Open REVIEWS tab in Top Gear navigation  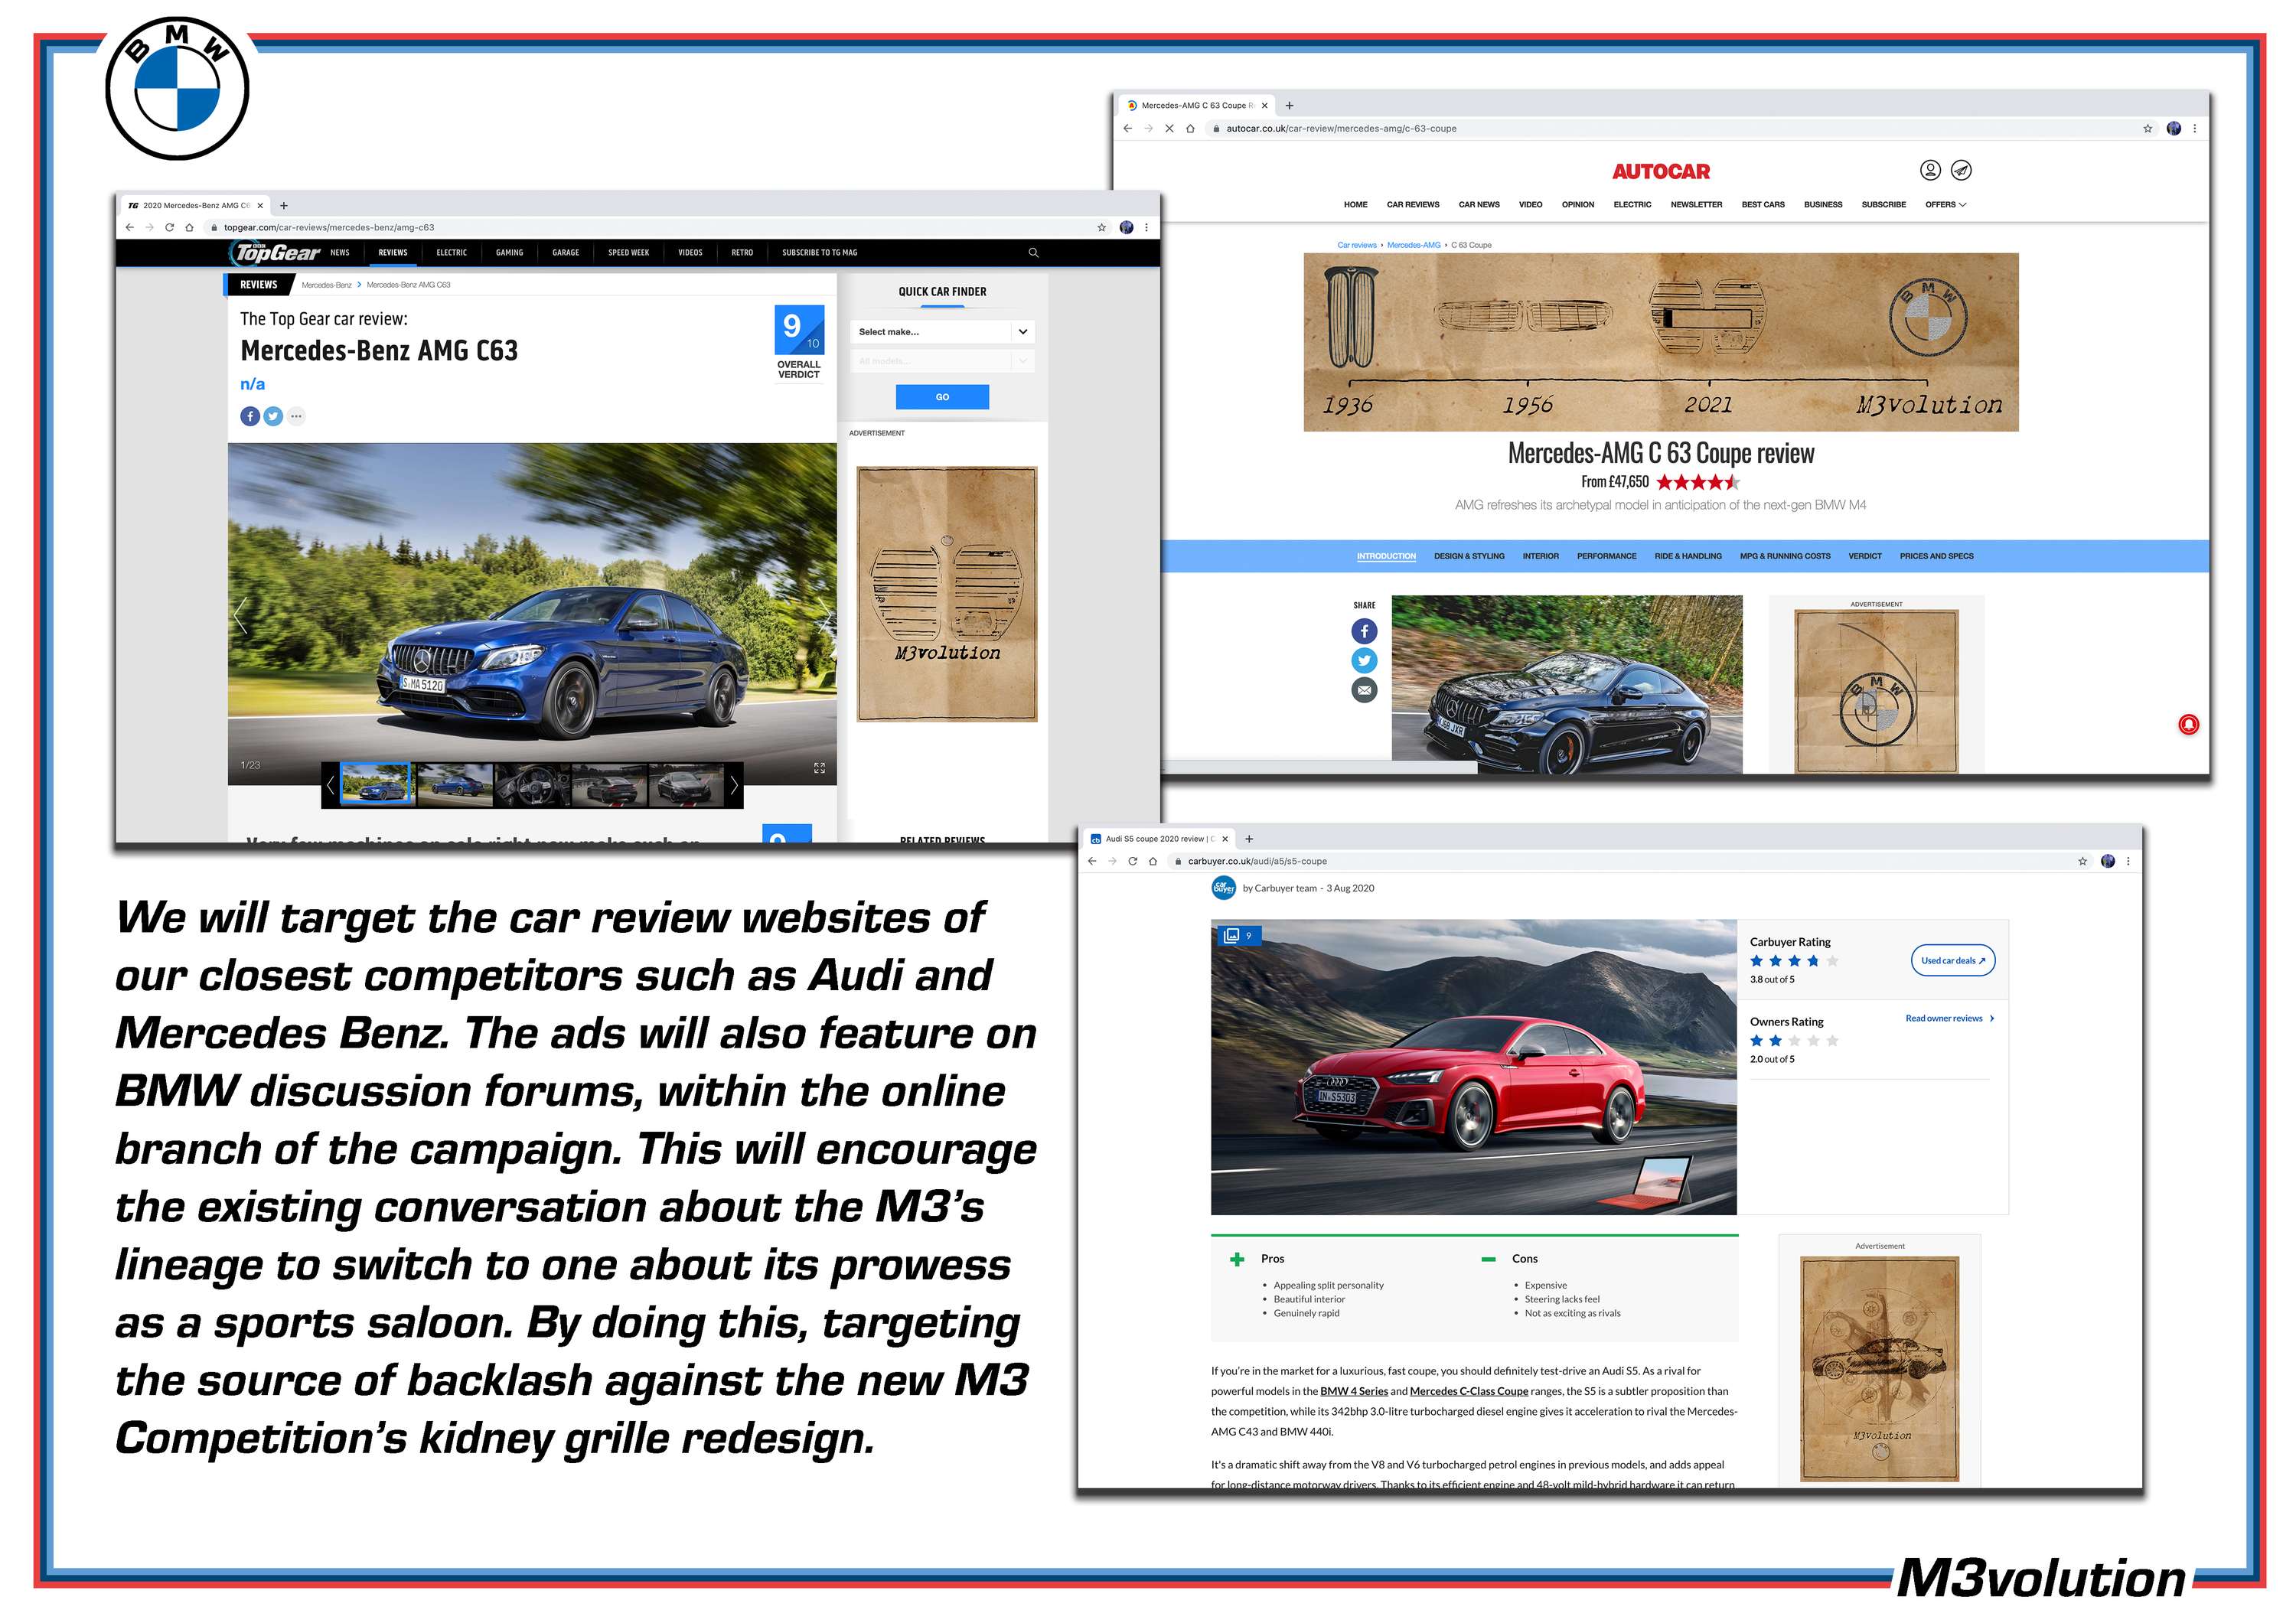393,253
